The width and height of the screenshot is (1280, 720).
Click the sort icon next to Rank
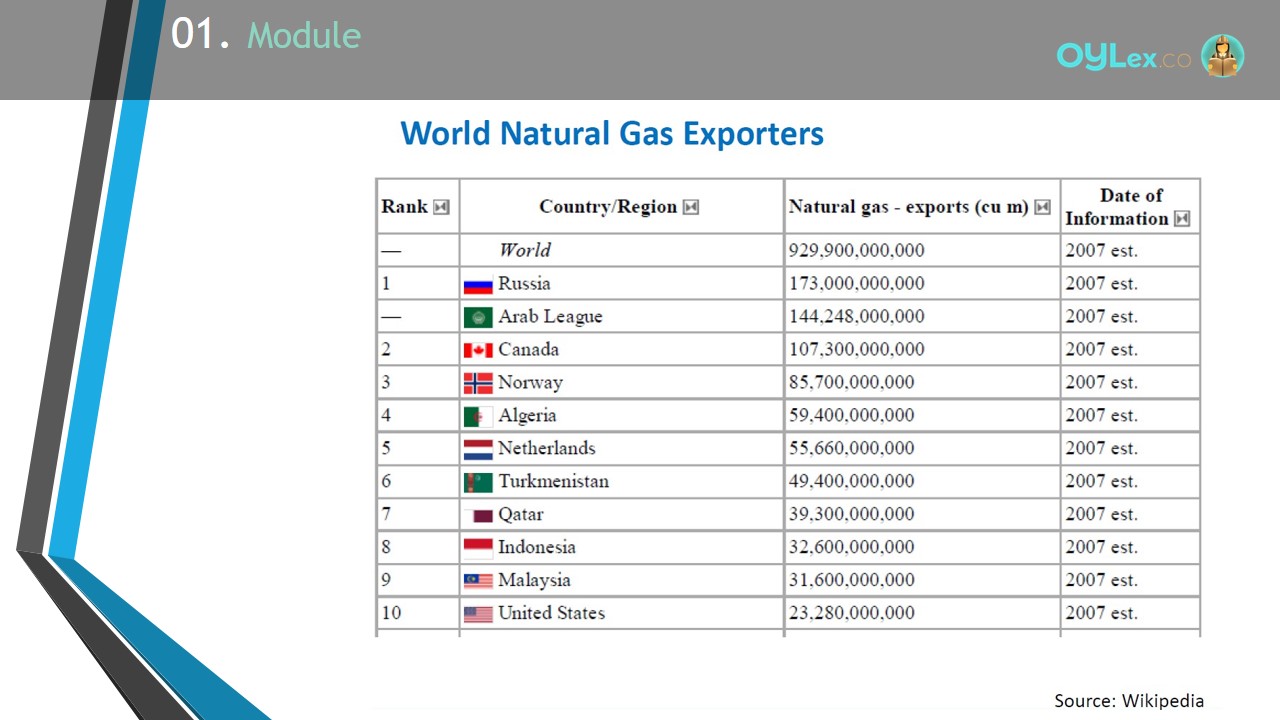pyautogui.click(x=441, y=207)
